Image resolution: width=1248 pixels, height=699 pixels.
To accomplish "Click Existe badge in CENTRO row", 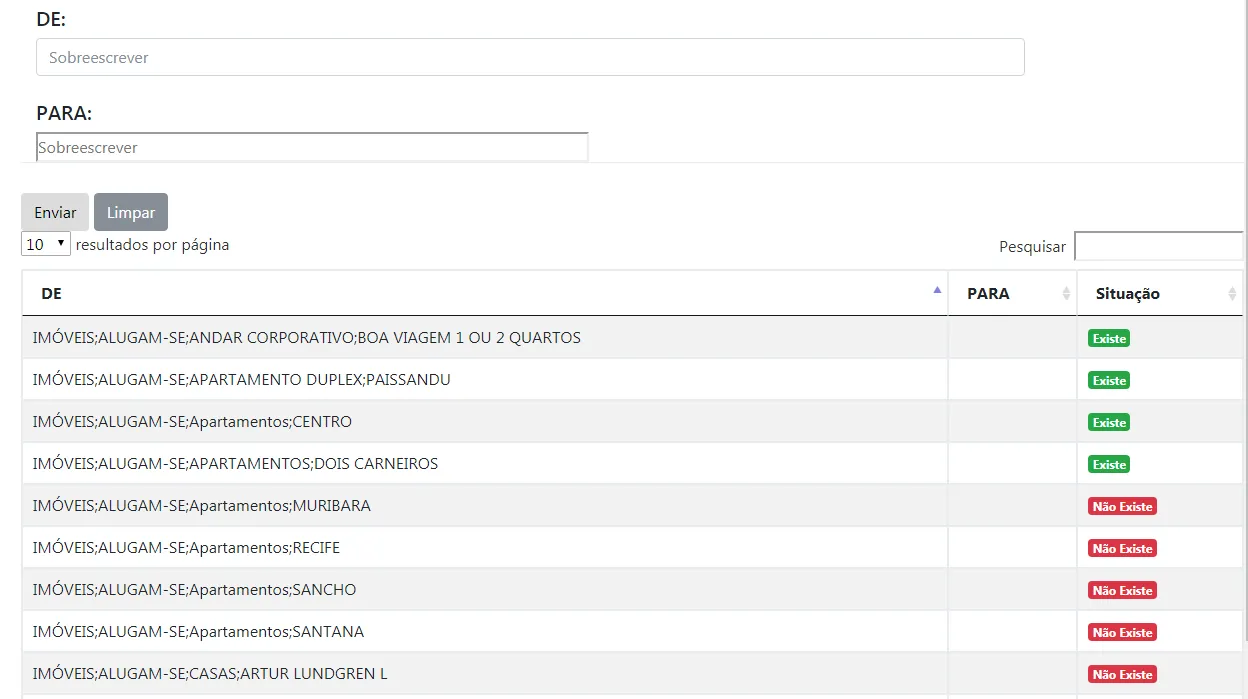I will click(1109, 423).
